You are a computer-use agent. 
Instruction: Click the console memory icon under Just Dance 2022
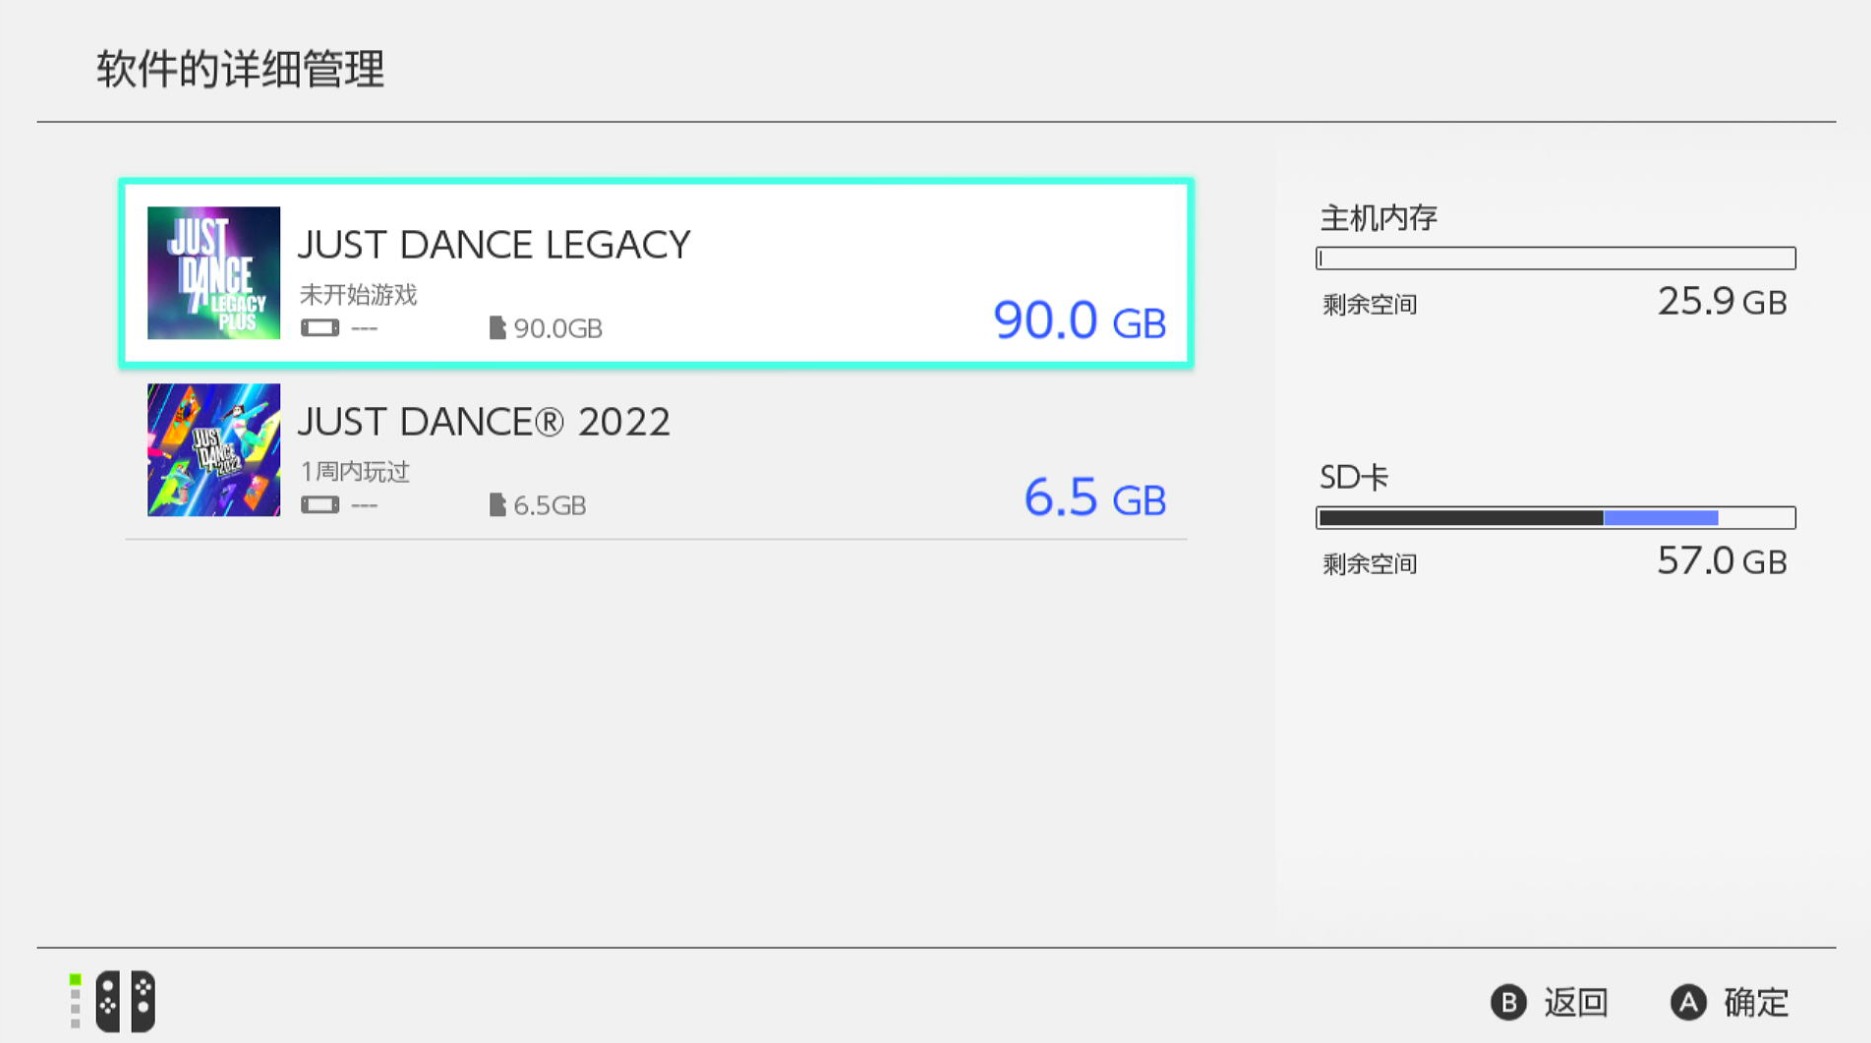point(320,505)
